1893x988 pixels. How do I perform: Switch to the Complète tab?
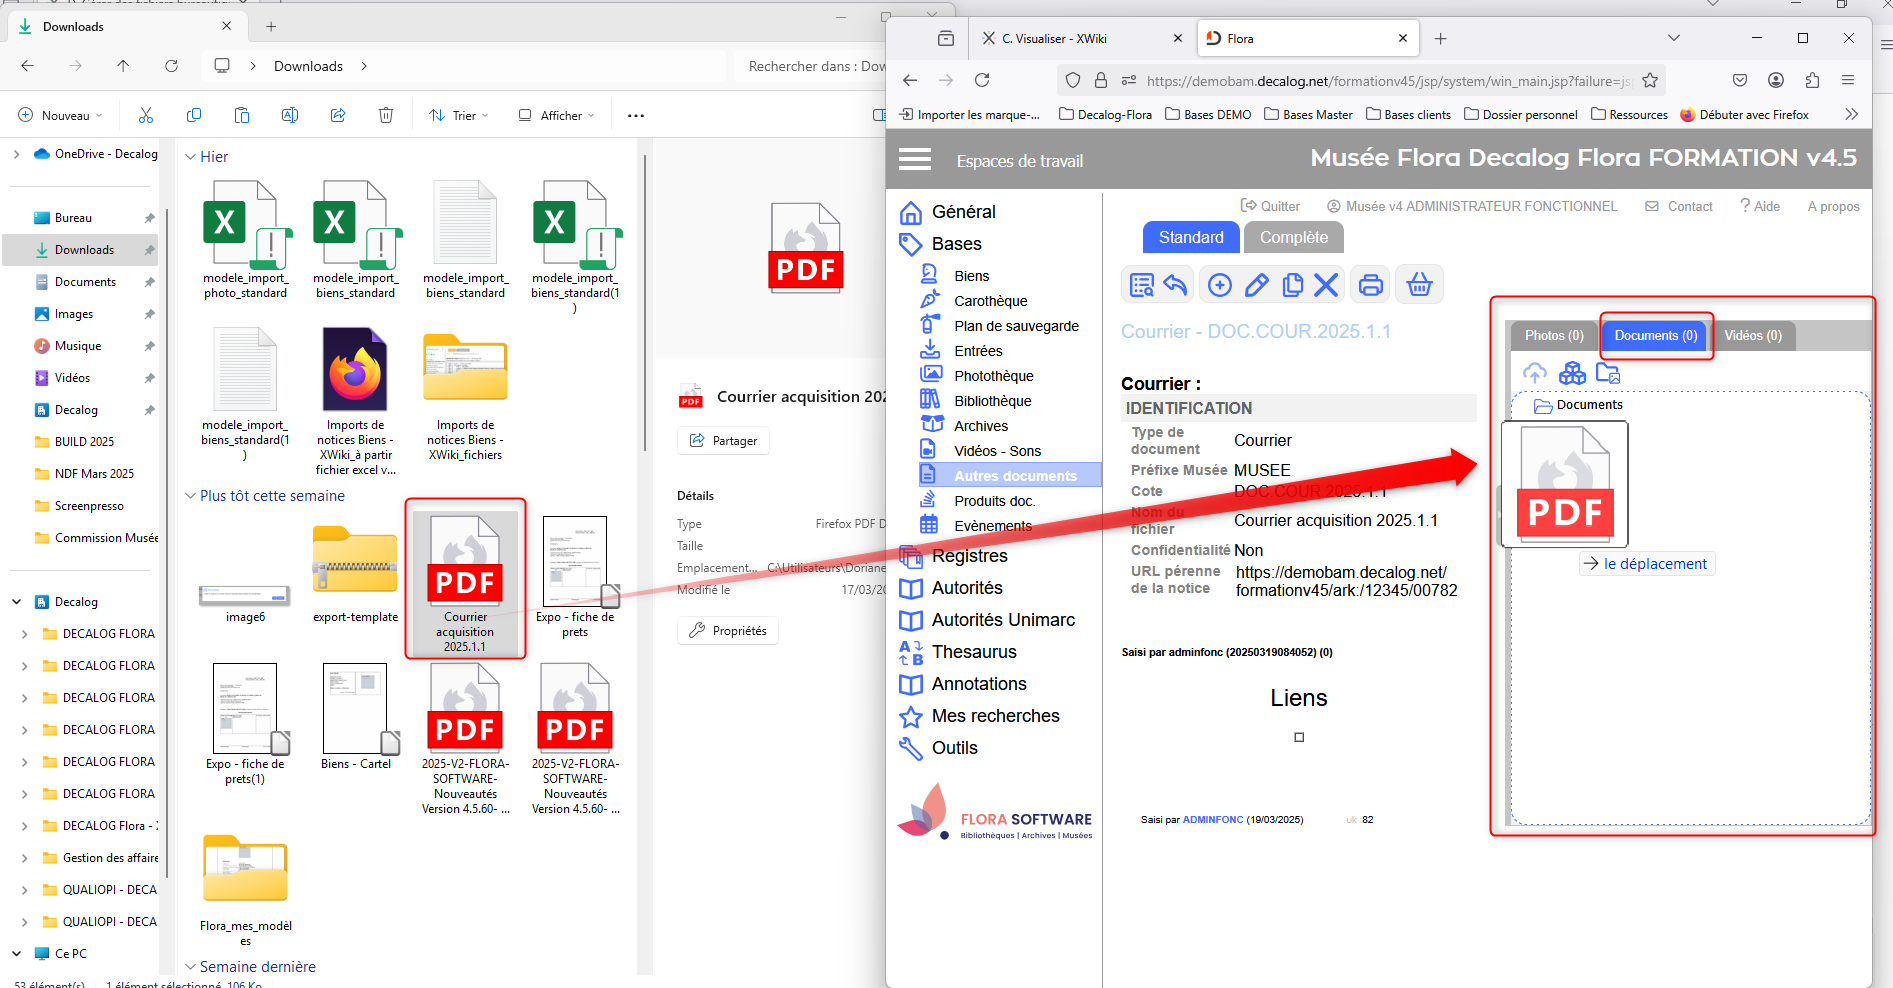(1293, 237)
